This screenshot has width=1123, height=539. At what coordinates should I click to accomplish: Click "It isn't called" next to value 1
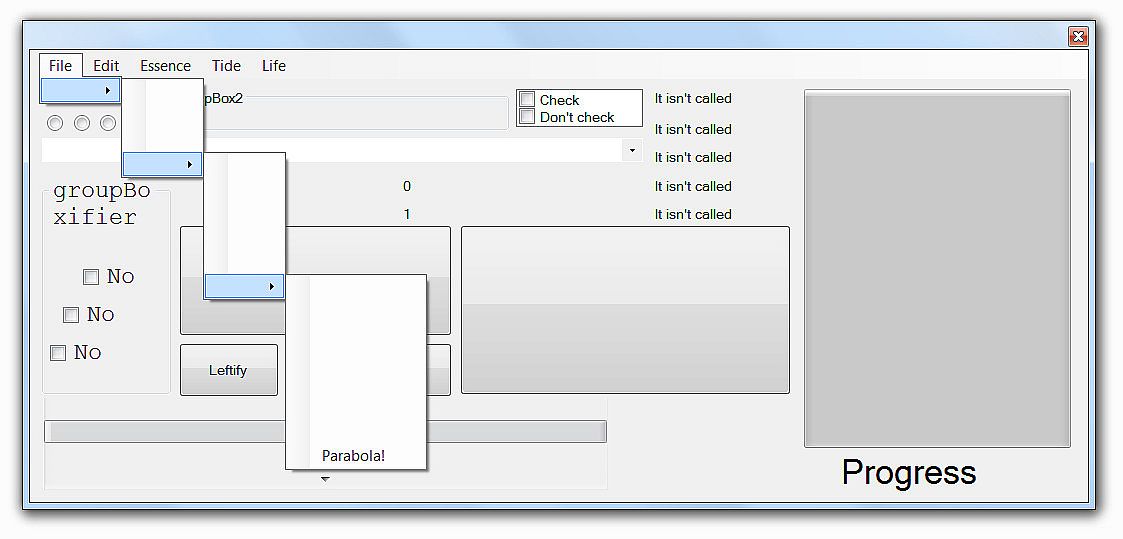tap(693, 215)
